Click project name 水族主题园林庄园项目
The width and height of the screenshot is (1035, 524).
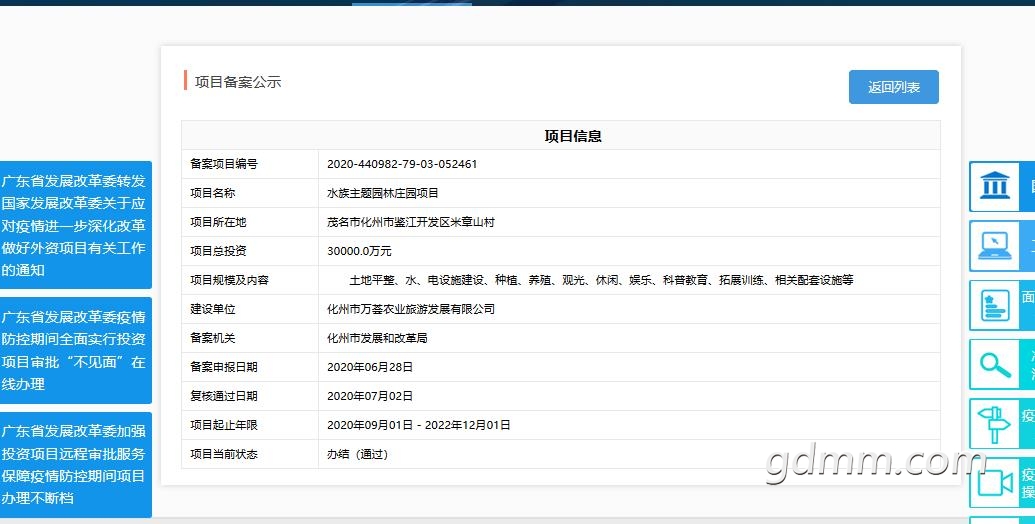tap(382, 193)
